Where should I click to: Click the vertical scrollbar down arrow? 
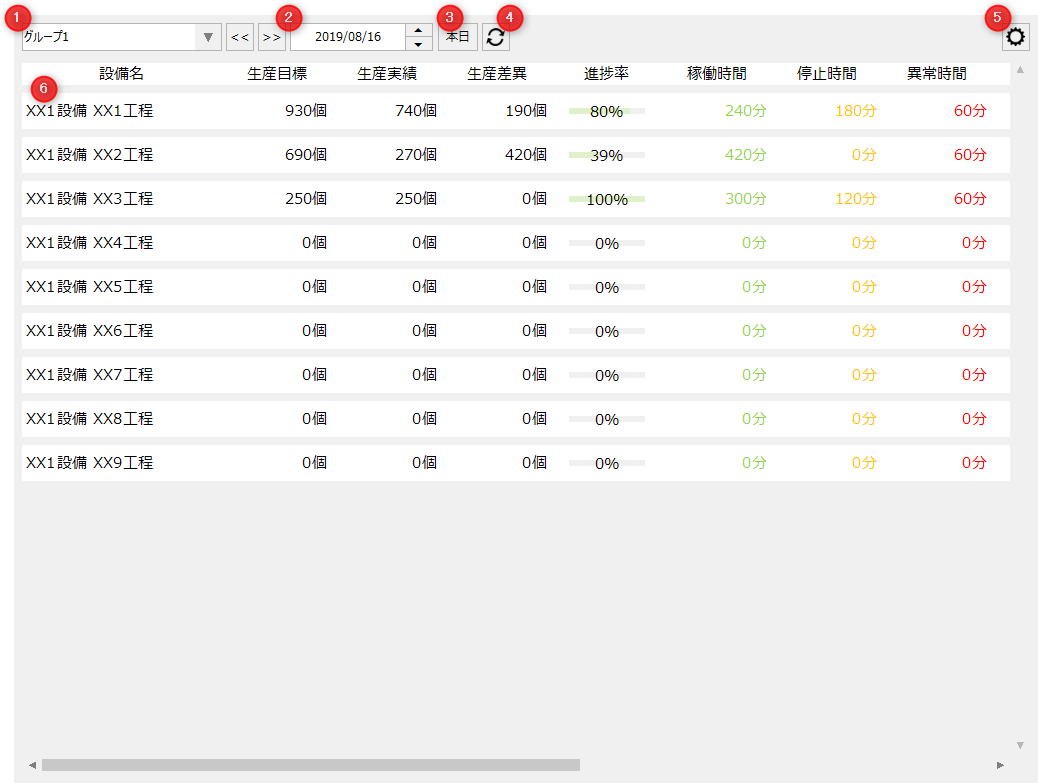tap(1021, 744)
